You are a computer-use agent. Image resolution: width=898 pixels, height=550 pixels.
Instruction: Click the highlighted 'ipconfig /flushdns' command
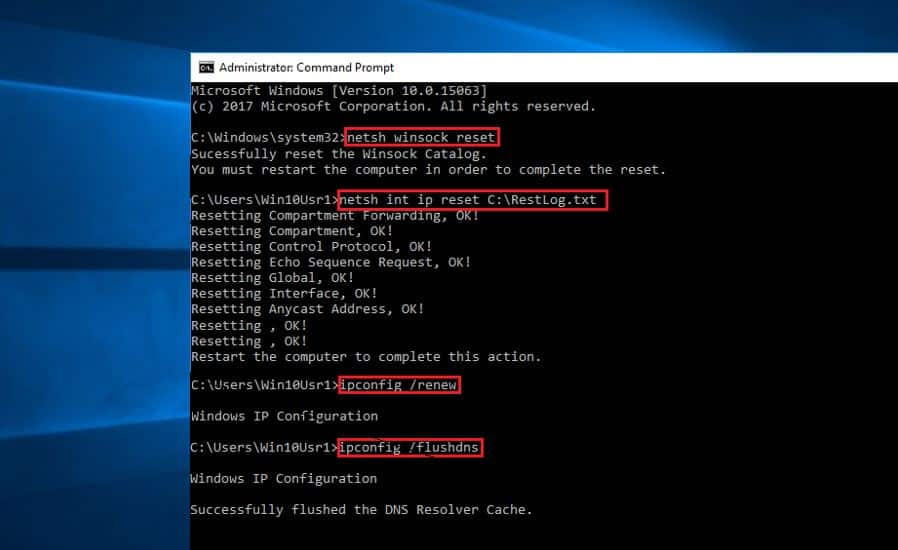(410, 448)
